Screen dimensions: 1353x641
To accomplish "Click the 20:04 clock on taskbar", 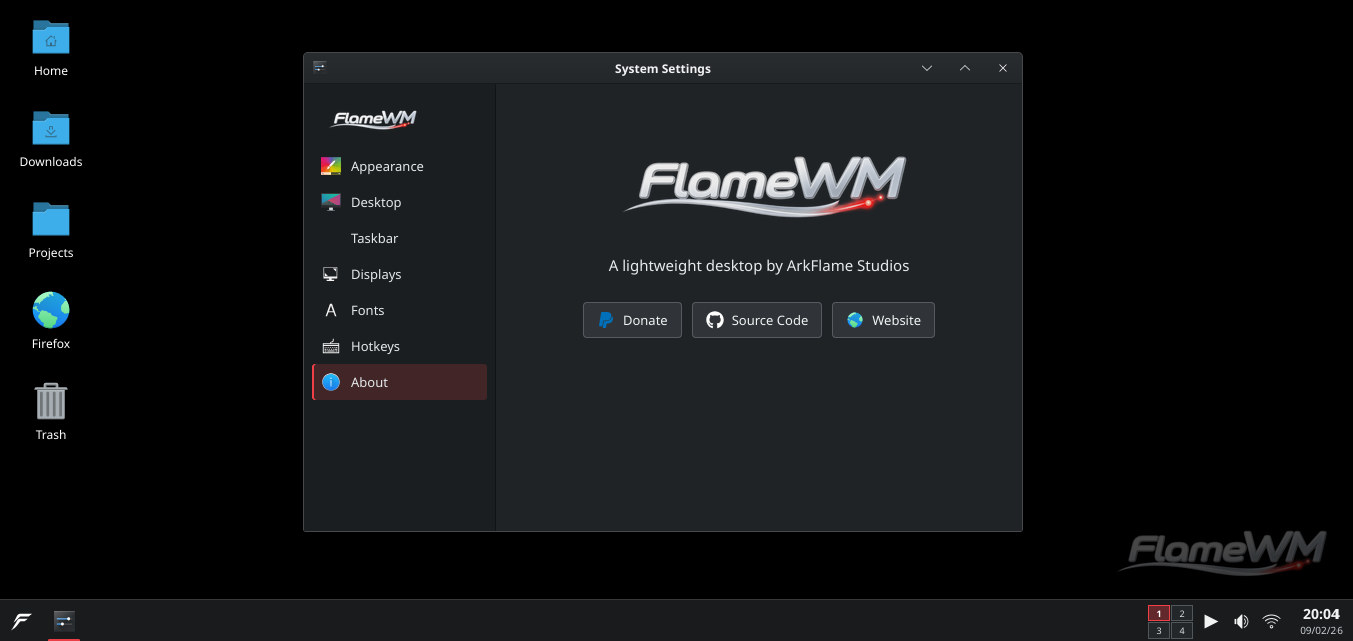I will tap(1321, 614).
